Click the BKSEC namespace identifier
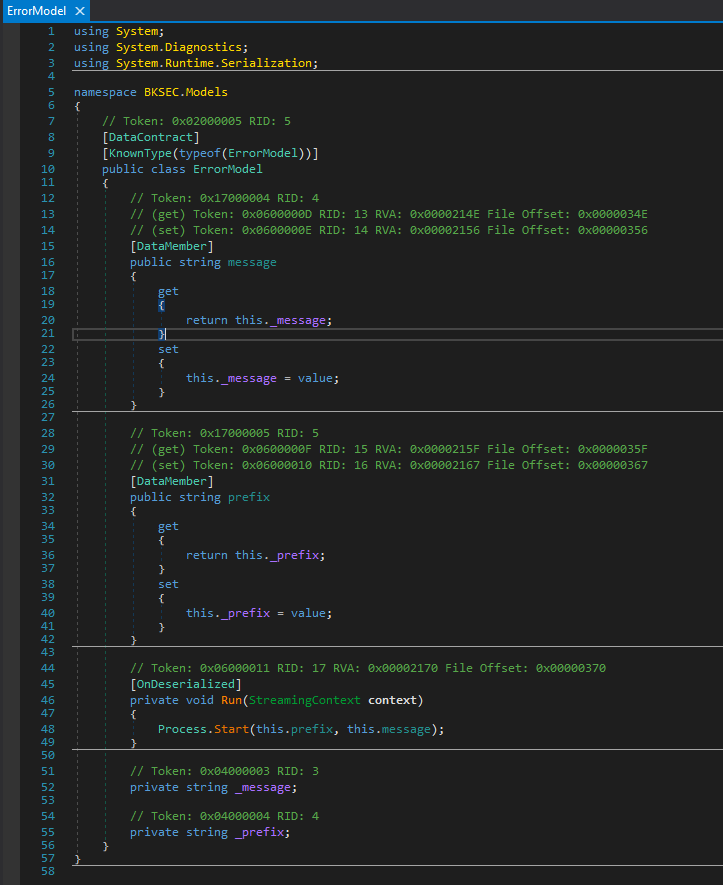This screenshot has height=885, width=723. (165, 92)
